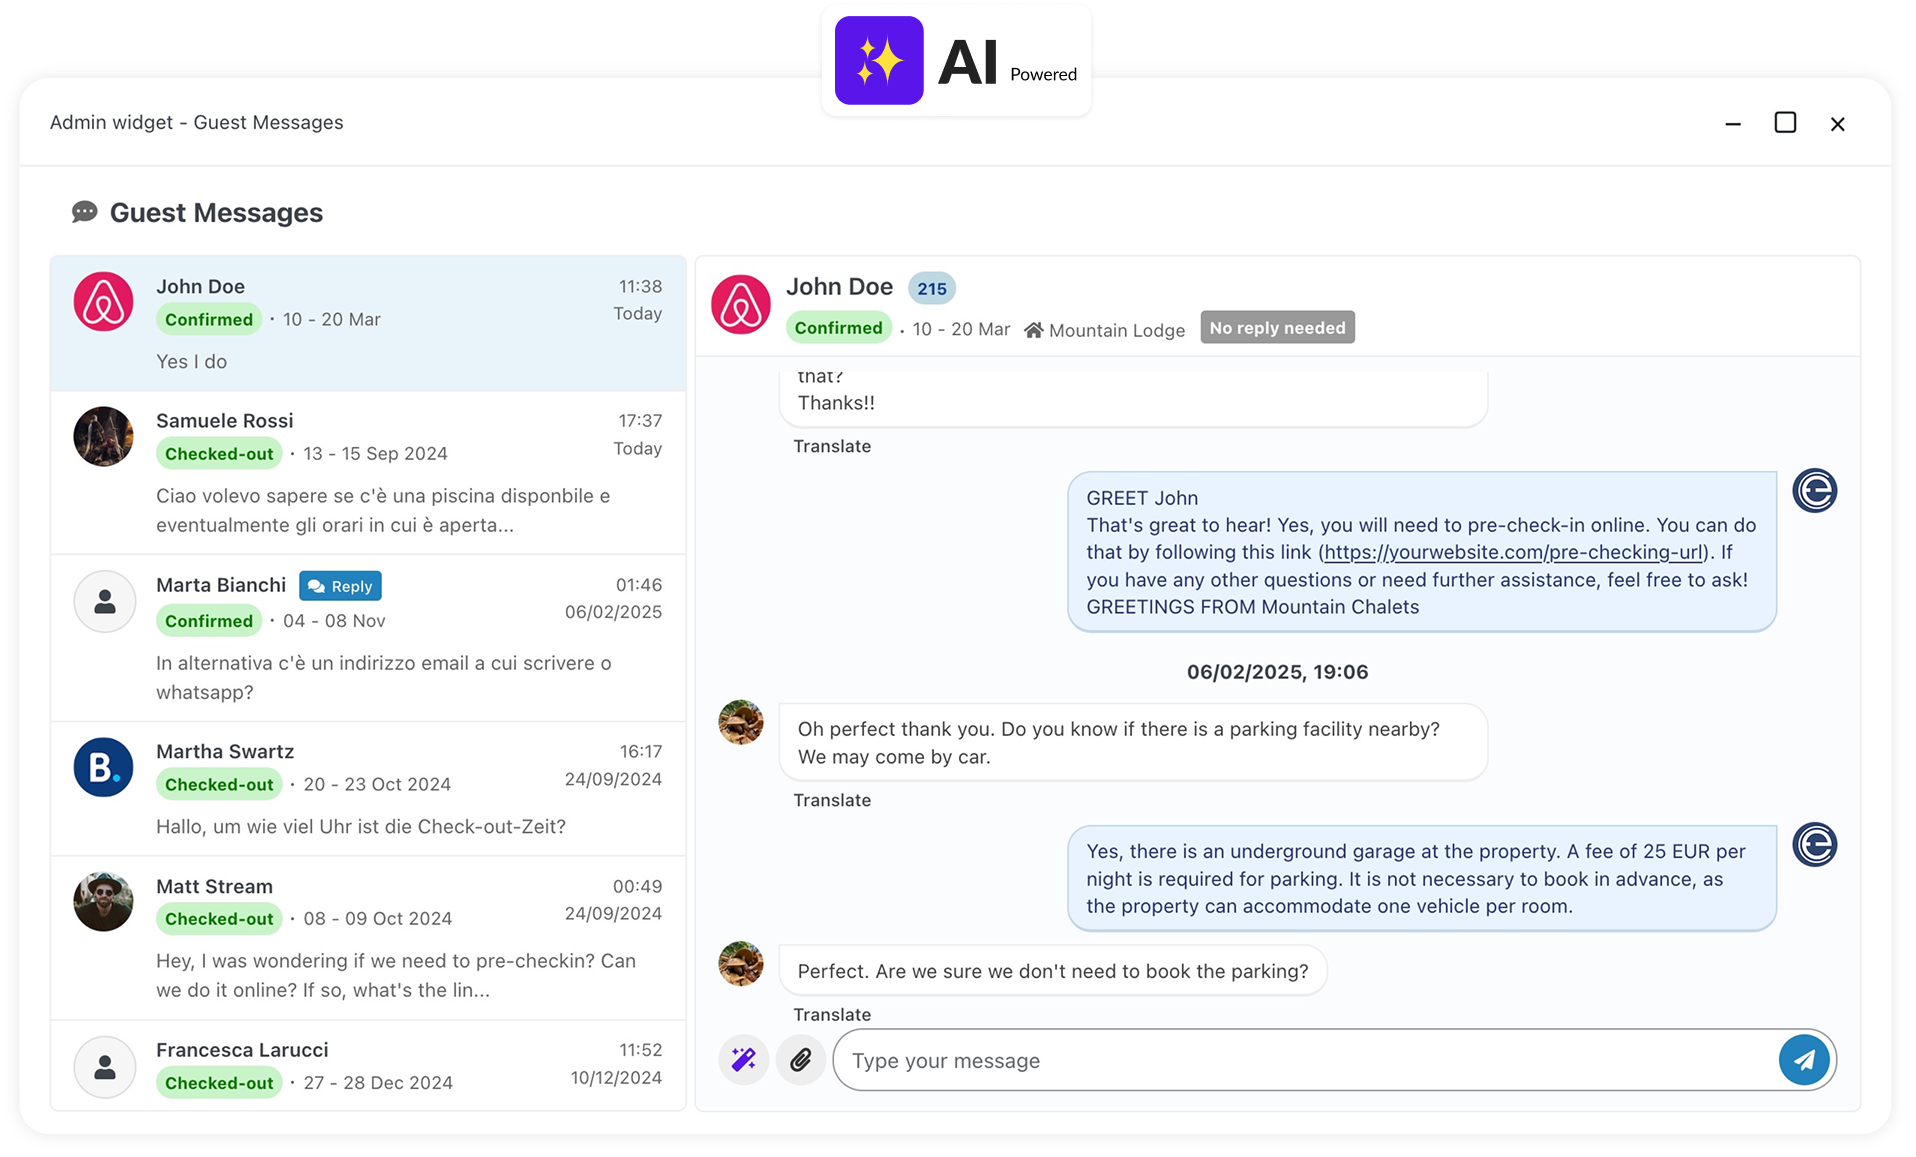Click Samuele Rossi's profile photo
The height and width of the screenshot is (1157, 1916).
104,436
